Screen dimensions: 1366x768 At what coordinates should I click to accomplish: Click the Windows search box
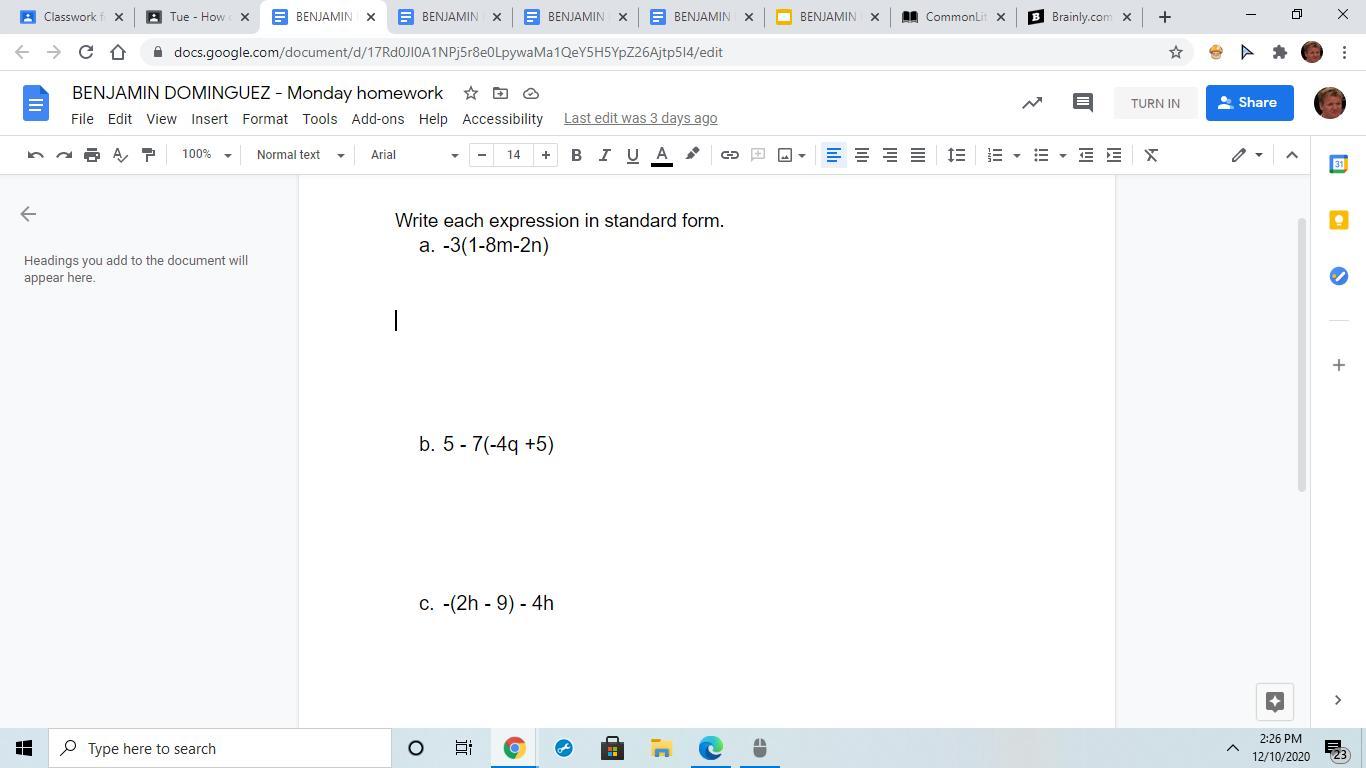[x=220, y=748]
